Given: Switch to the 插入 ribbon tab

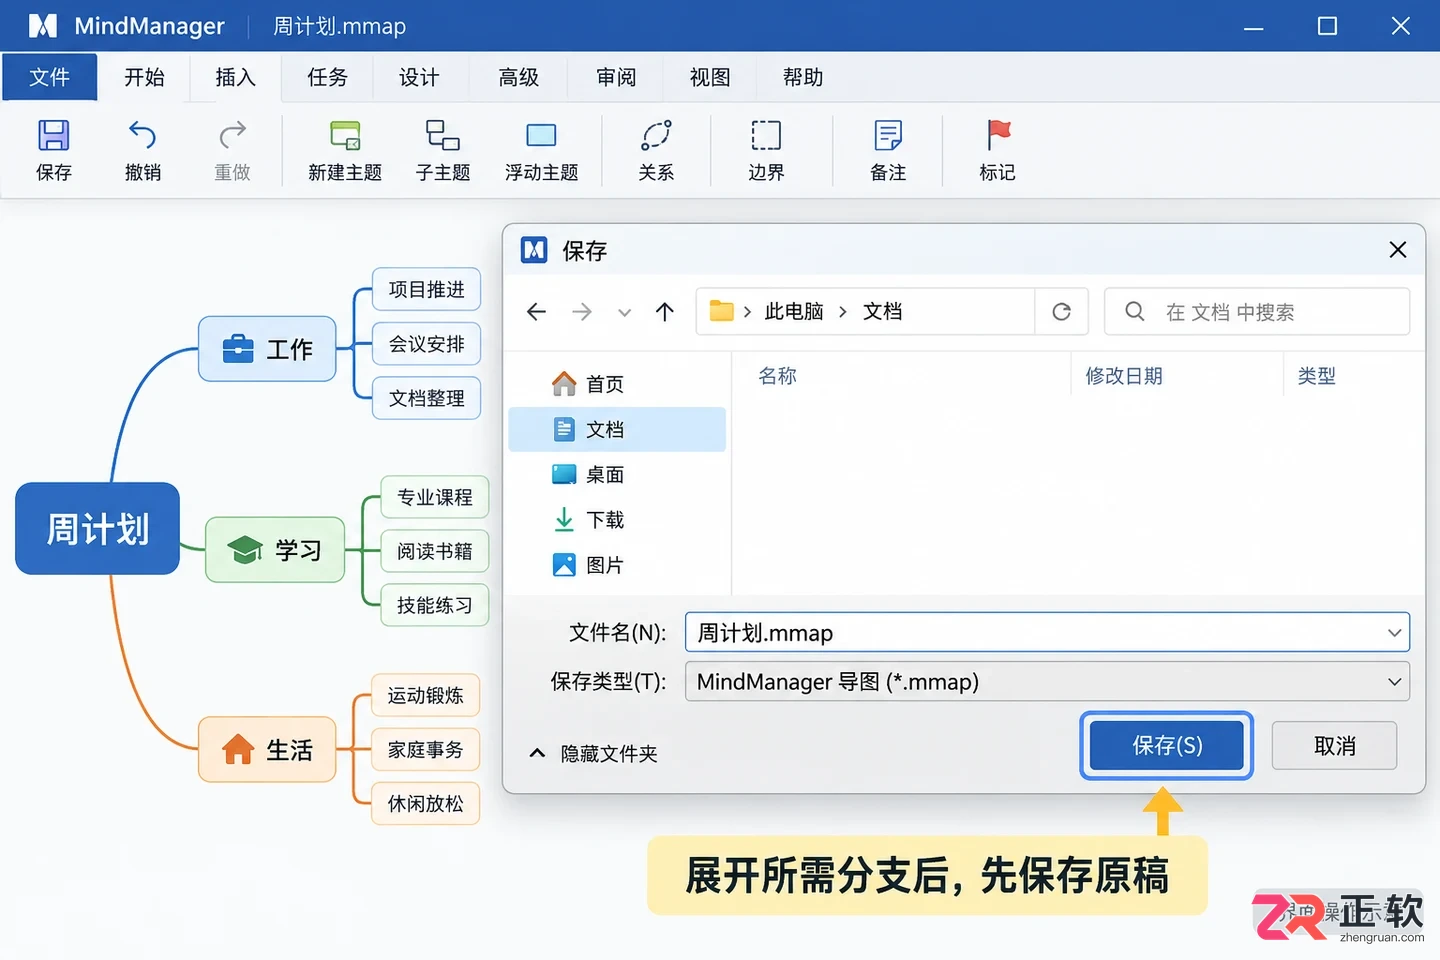Looking at the screenshot, I should 236,77.
